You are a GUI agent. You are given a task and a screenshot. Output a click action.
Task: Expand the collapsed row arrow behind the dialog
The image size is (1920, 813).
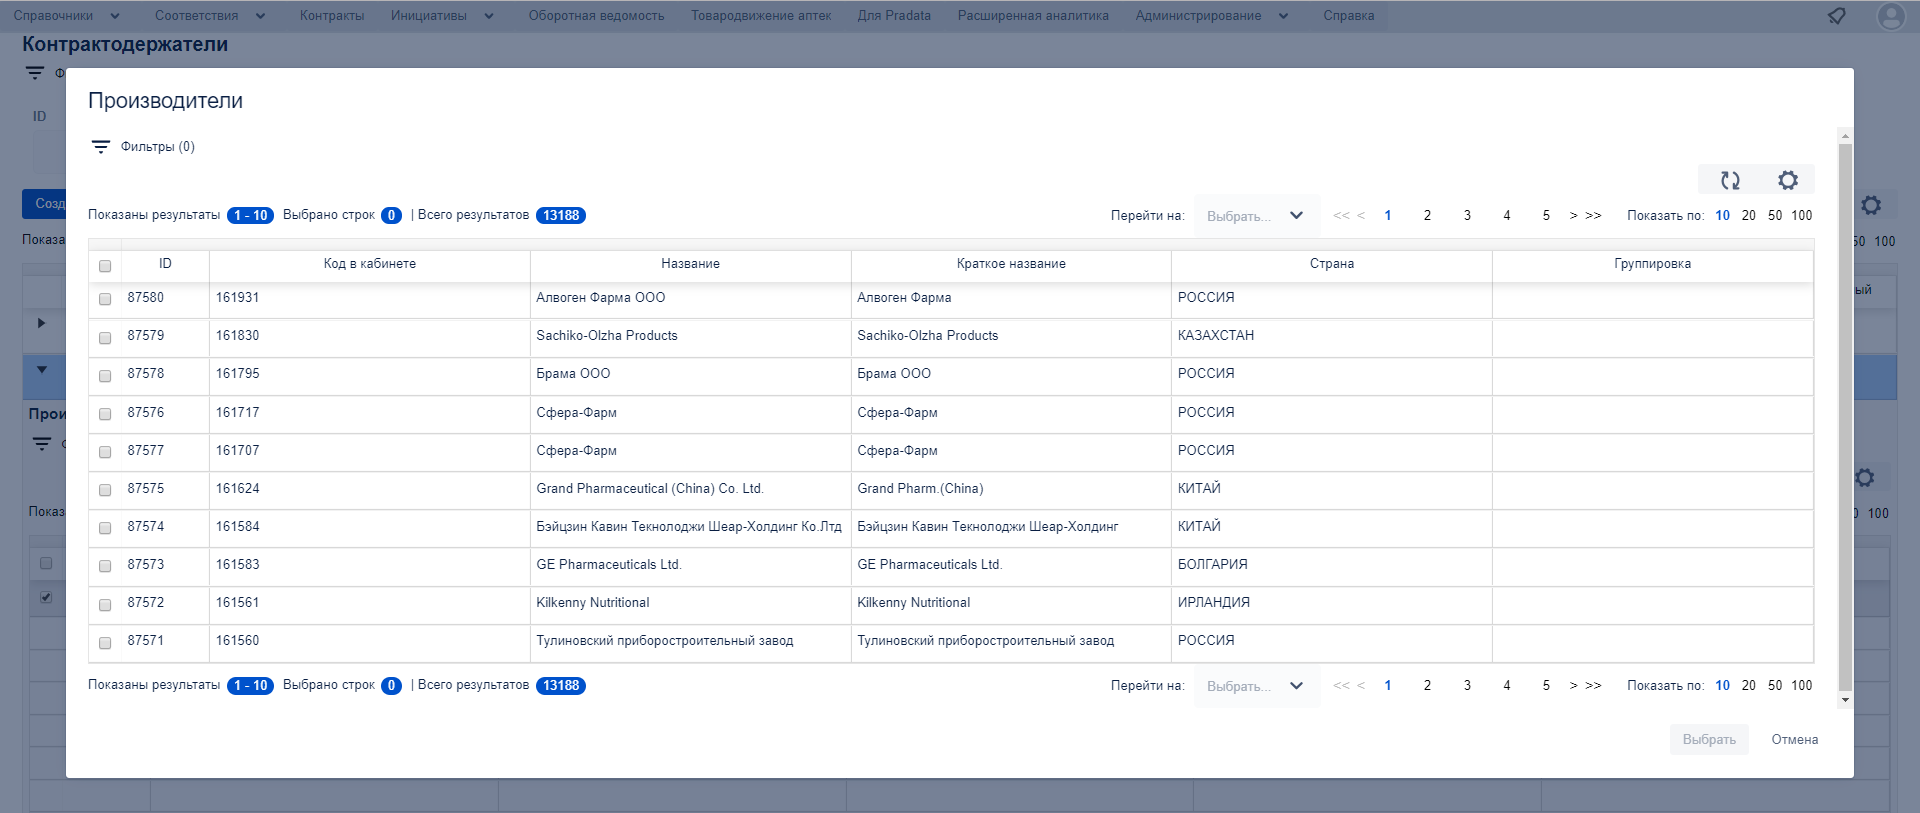[41, 323]
